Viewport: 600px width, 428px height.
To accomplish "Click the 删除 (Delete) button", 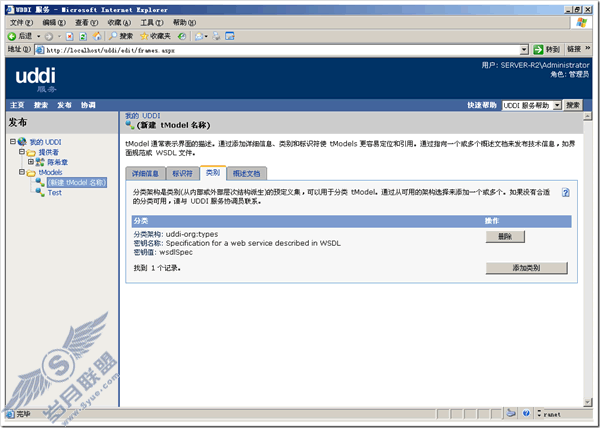I will tap(505, 237).
